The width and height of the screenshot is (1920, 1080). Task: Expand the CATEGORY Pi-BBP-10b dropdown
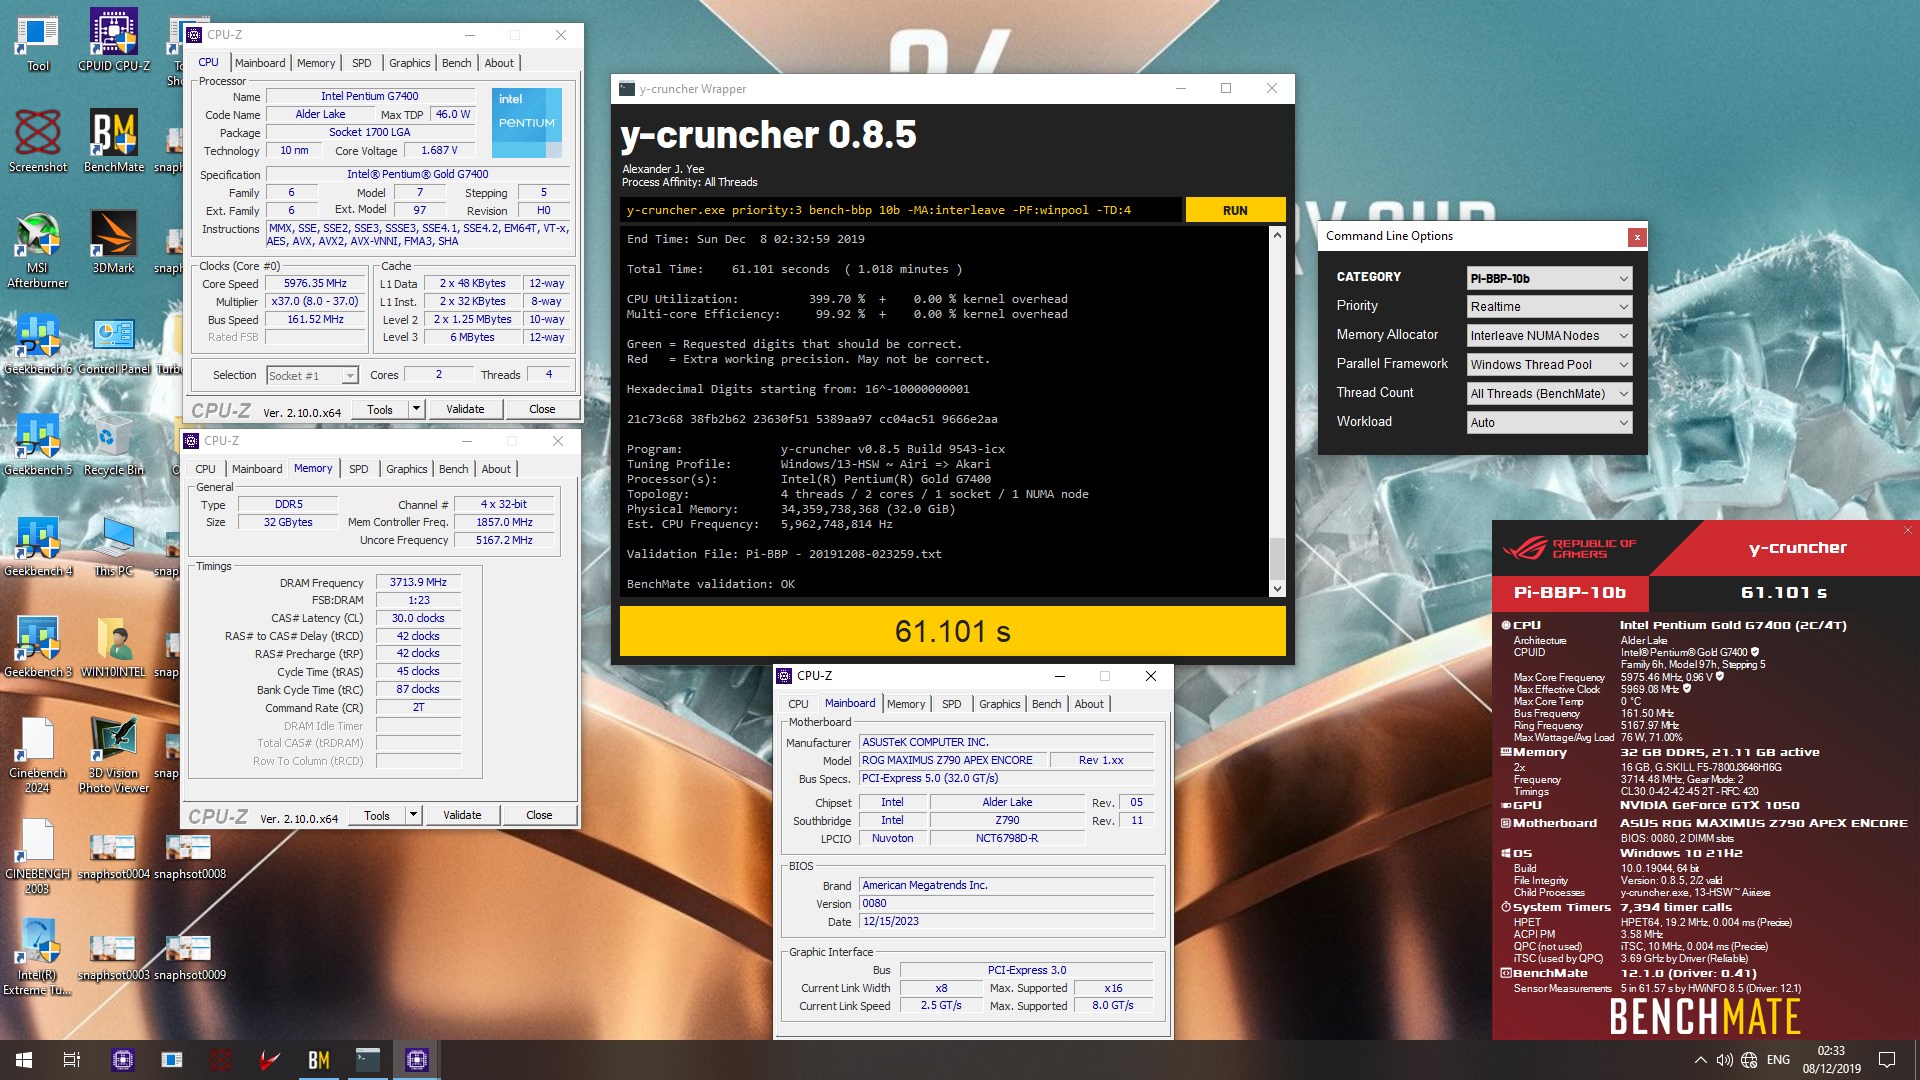point(1549,278)
